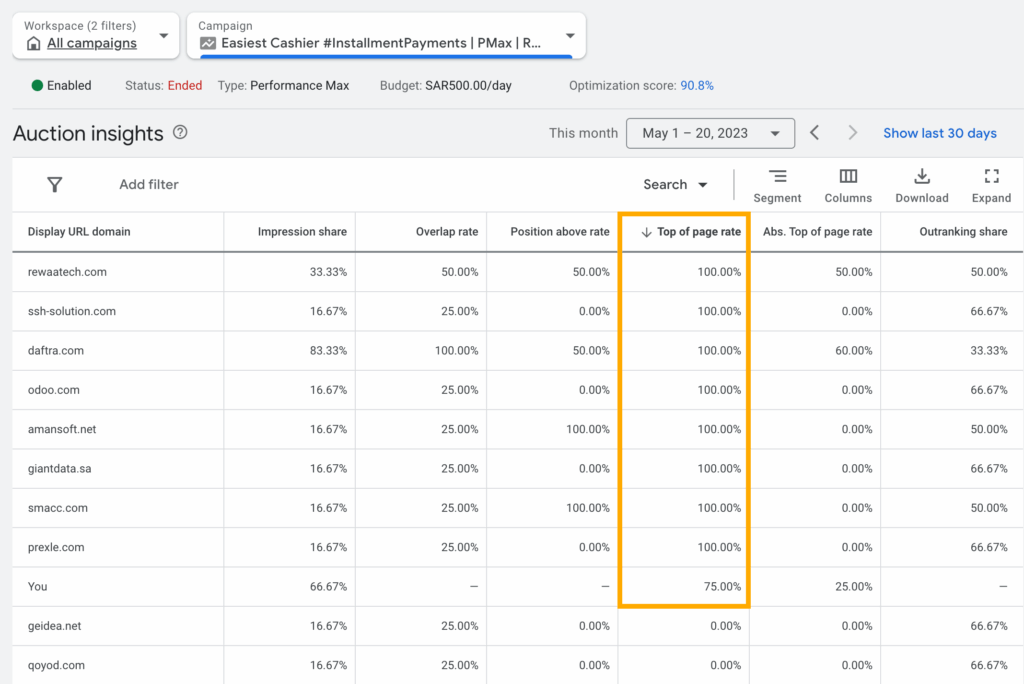Viewport: 1024px width, 684px height.
Task: Open the Search type dropdown
Action: 675,185
